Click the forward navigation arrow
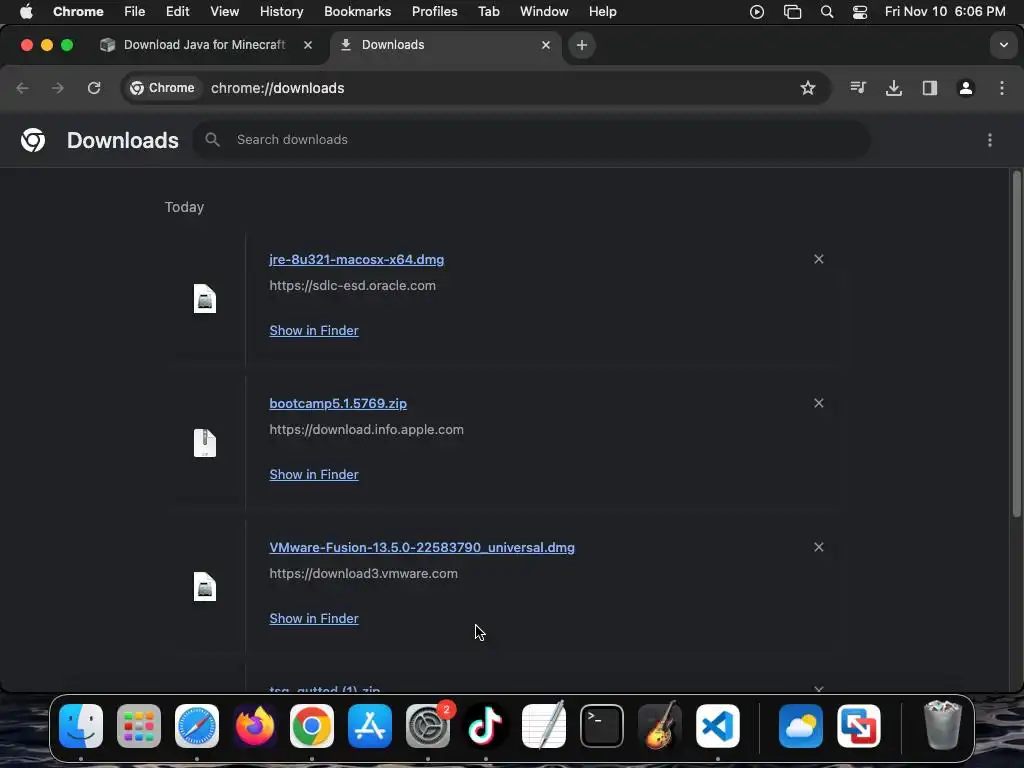Image resolution: width=1024 pixels, height=768 pixels. tap(58, 88)
